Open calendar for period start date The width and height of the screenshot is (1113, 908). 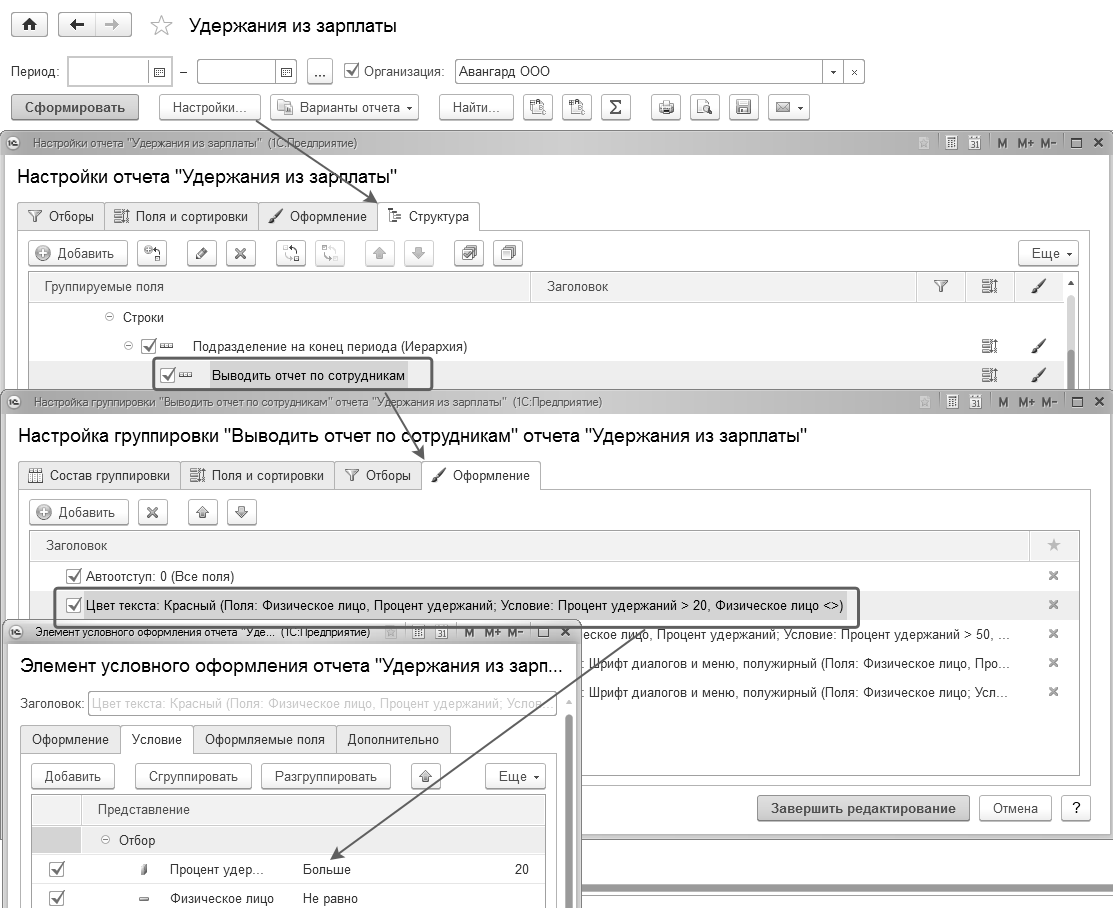pos(159,72)
